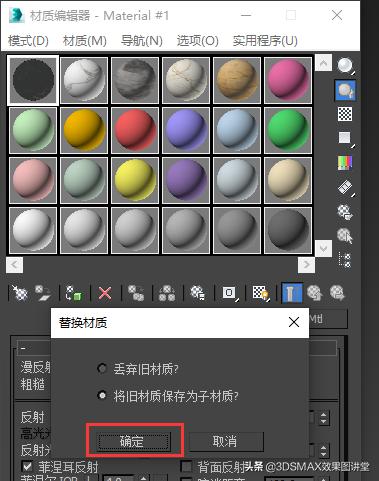Image resolution: width=379 pixels, height=481 pixels.
Task: Select the orange material sample slot
Action: (84, 130)
